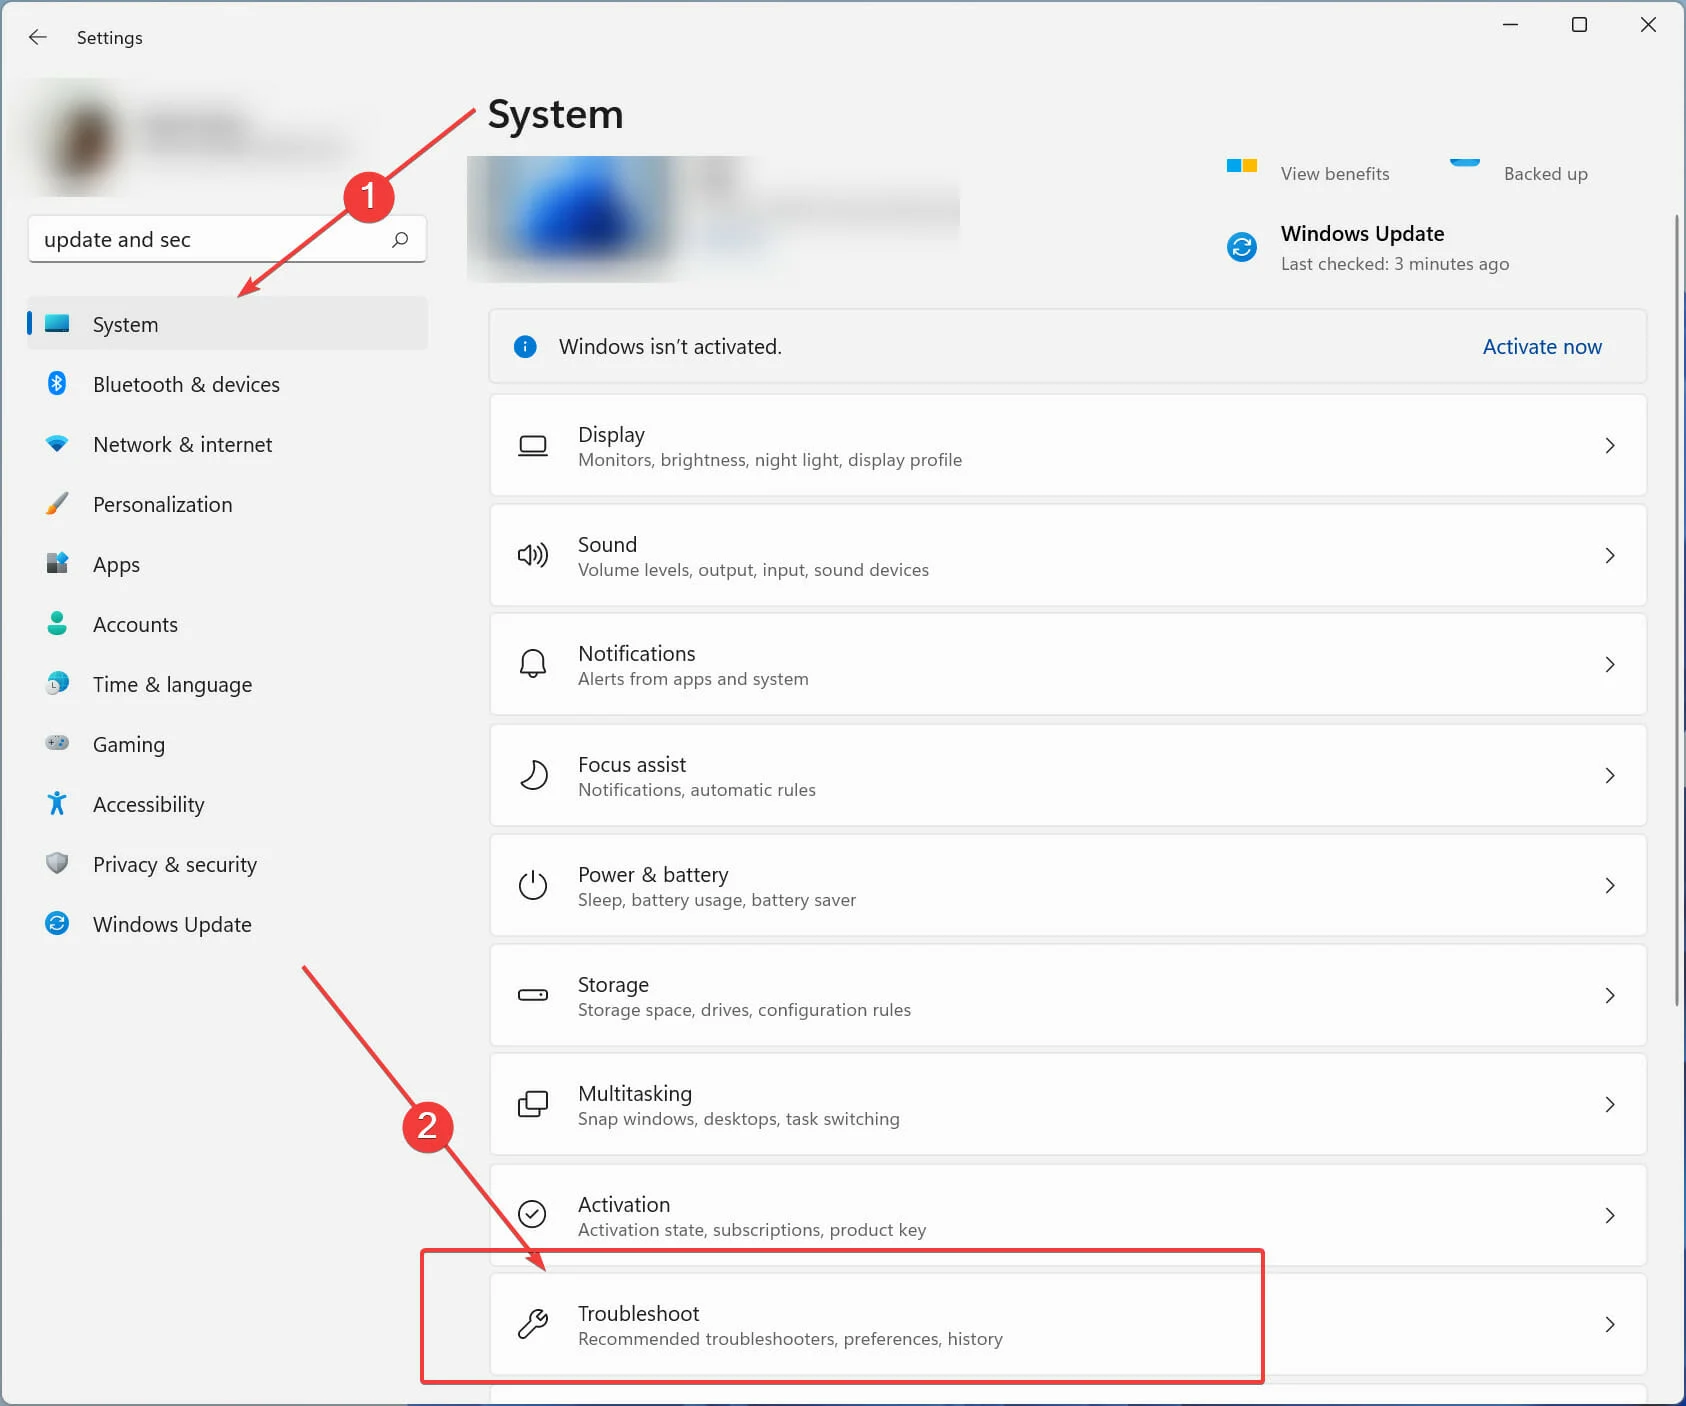
Task: Click the search box with 'update and sec'
Action: [227, 239]
